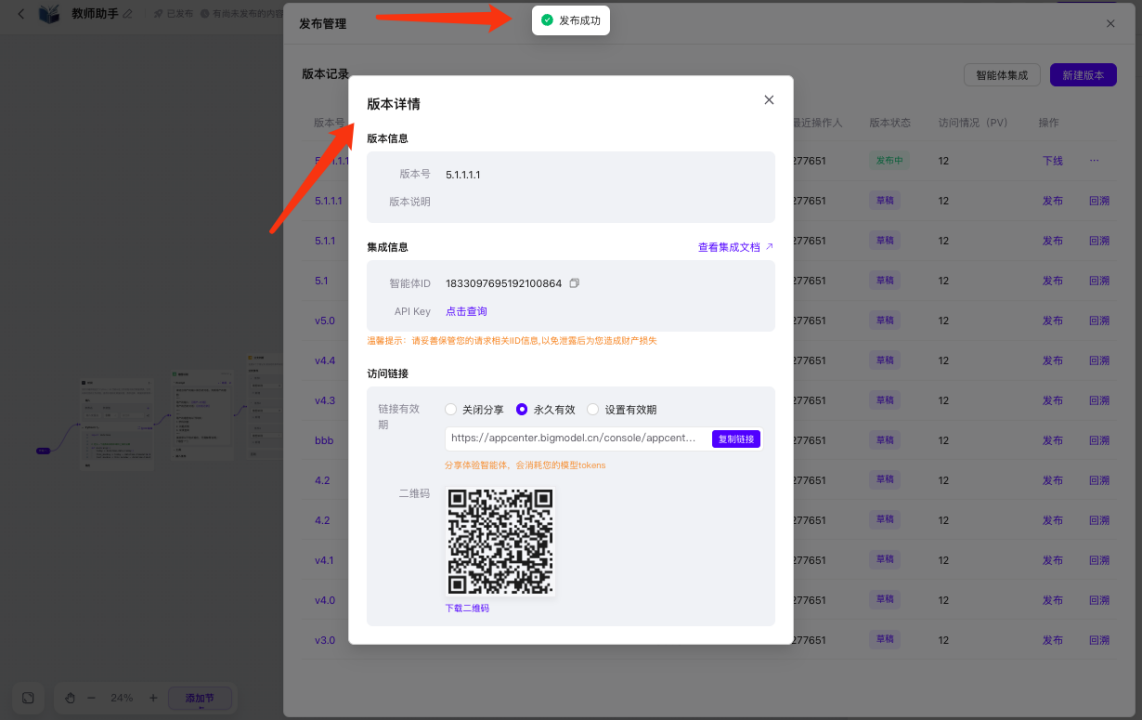The width and height of the screenshot is (1142, 720).
Task: Open 查看集成文档 link
Action: (x=736, y=248)
